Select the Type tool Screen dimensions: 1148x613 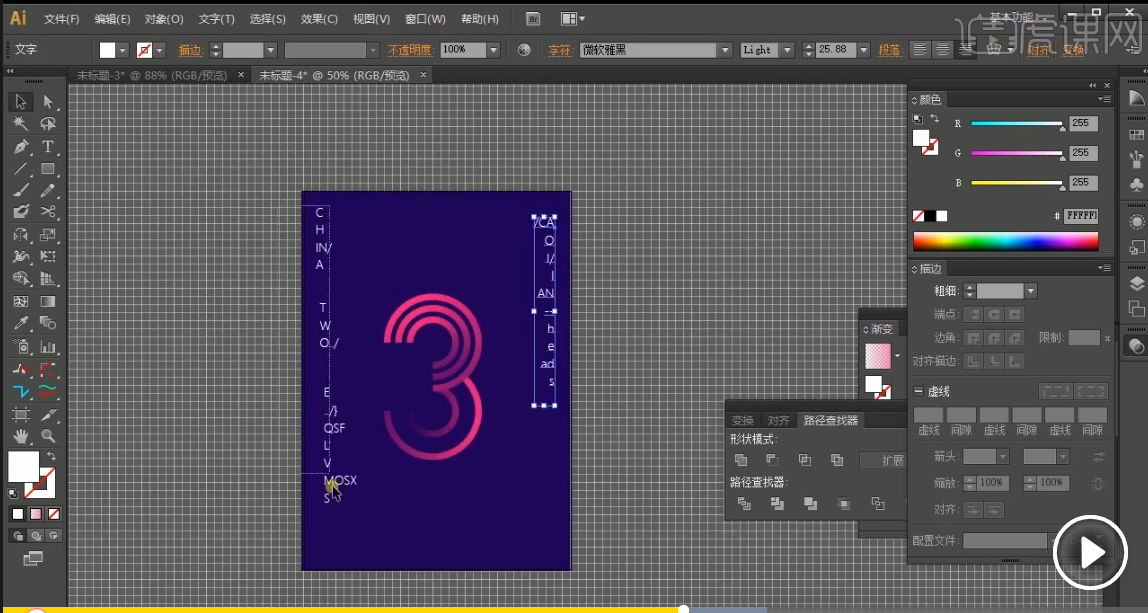[47, 147]
